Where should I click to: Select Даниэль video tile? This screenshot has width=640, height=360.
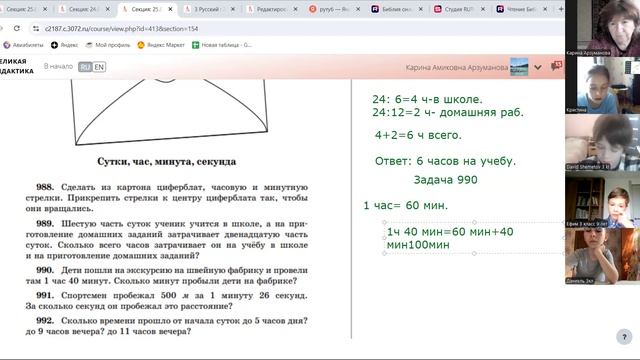tap(602, 256)
